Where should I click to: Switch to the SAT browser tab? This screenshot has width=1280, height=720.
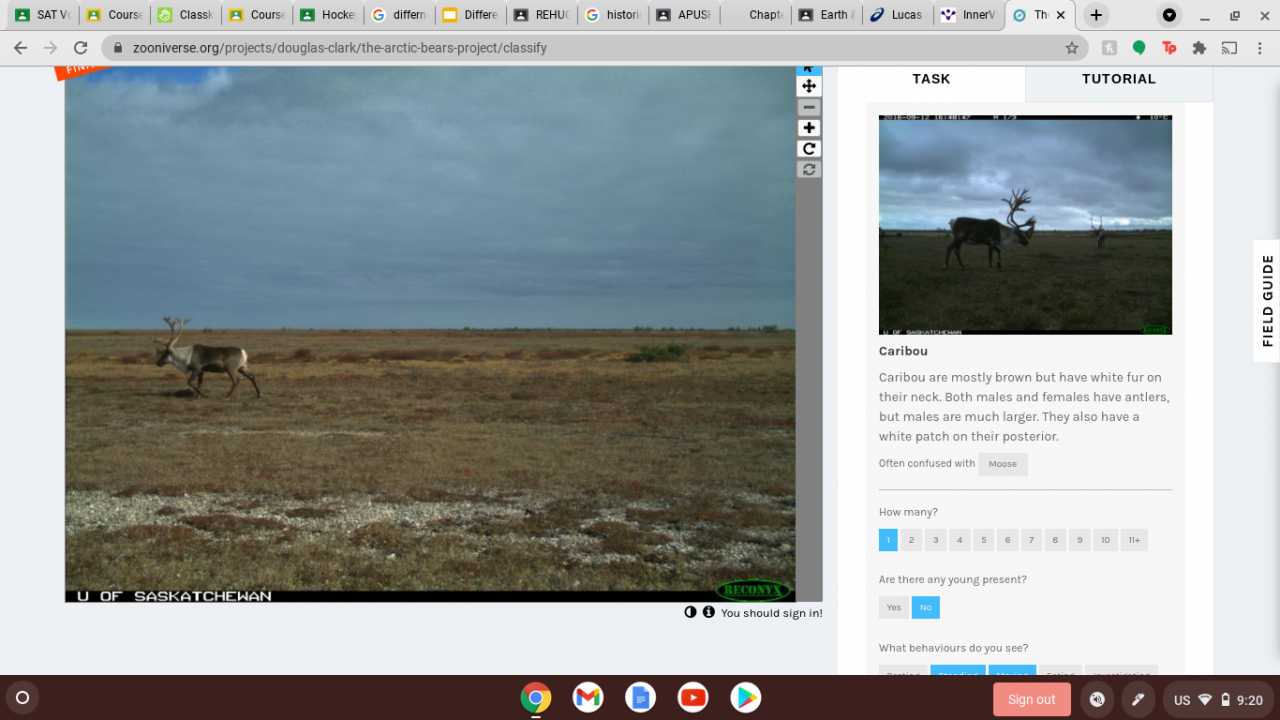coord(42,15)
